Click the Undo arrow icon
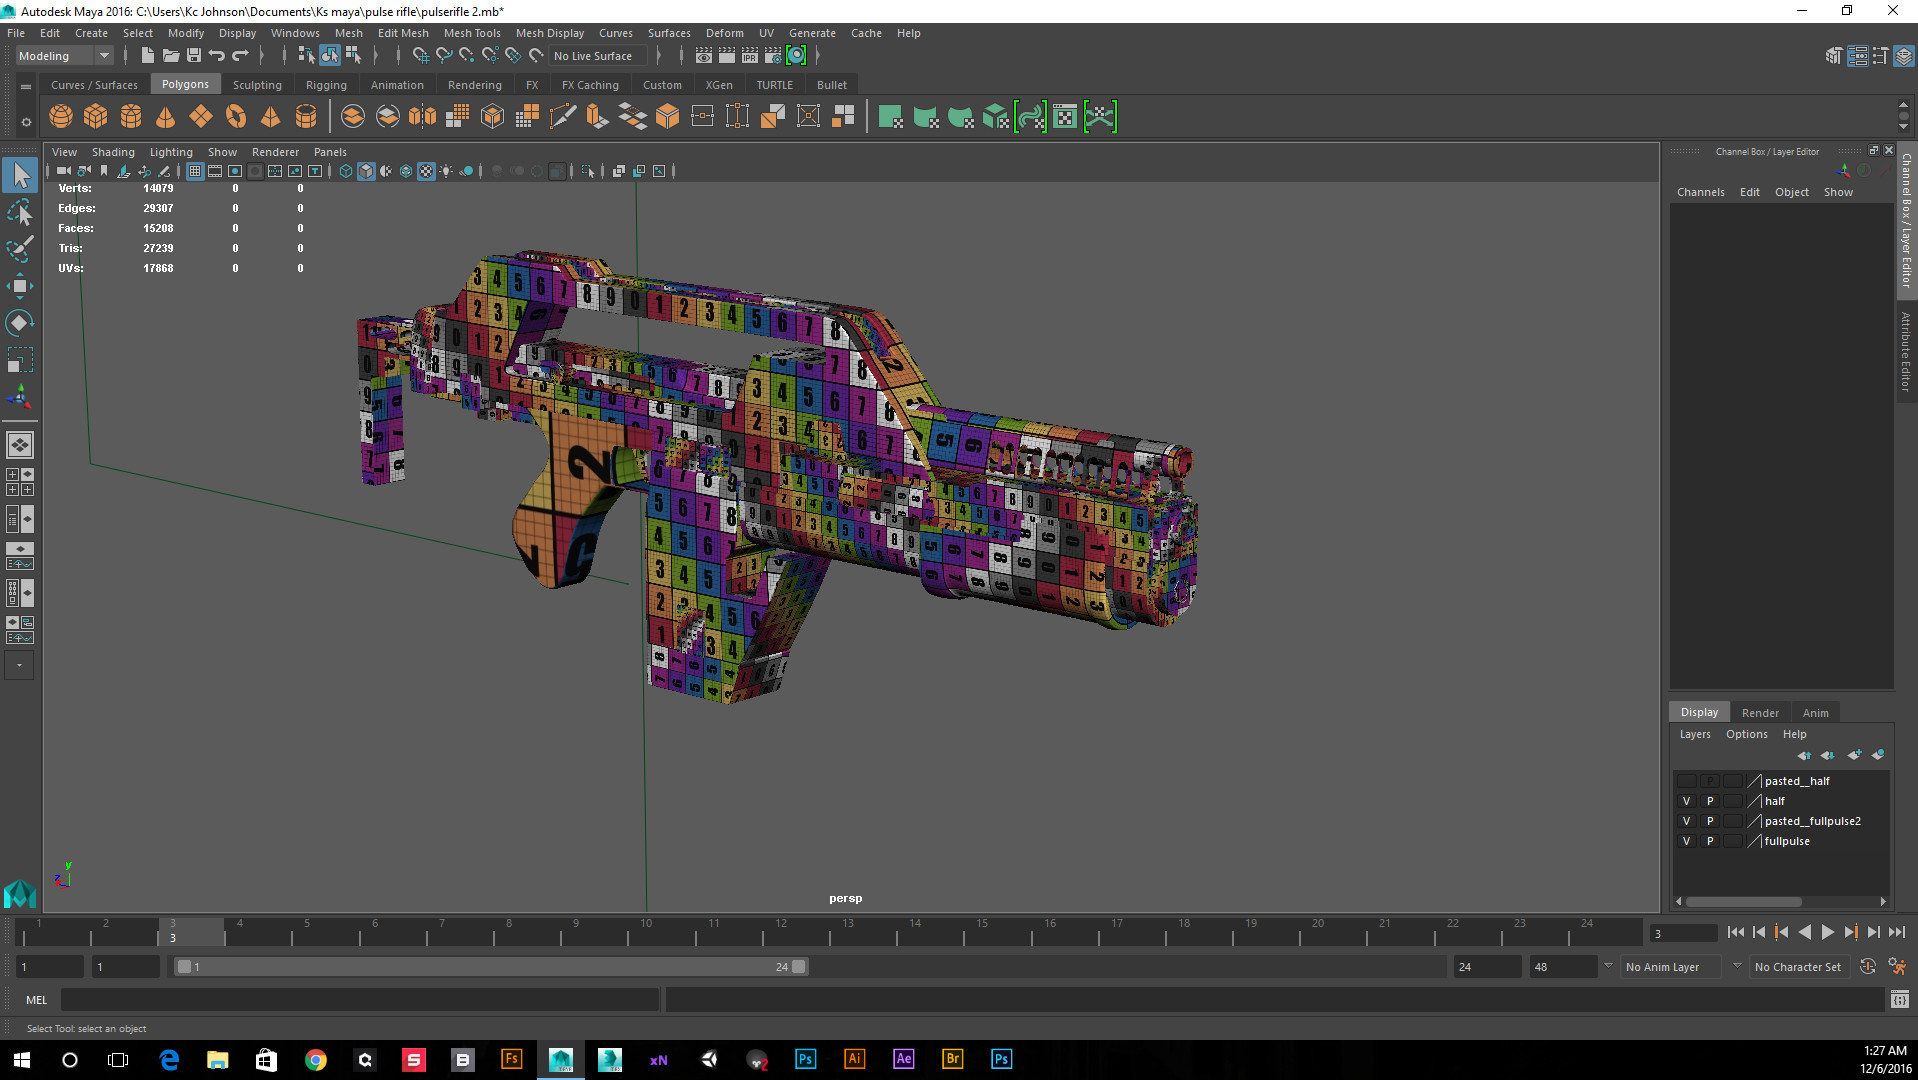 (x=216, y=56)
